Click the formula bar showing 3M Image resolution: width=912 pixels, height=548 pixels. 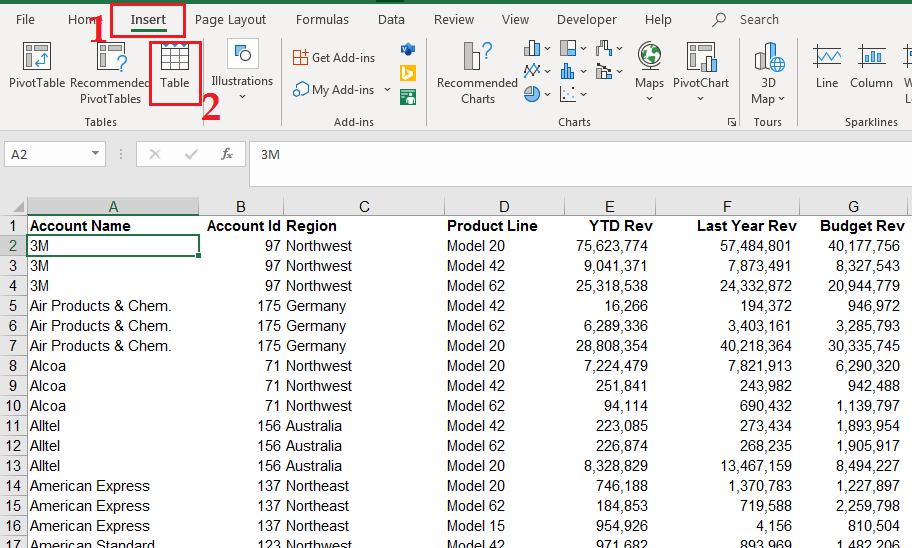(580, 163)
